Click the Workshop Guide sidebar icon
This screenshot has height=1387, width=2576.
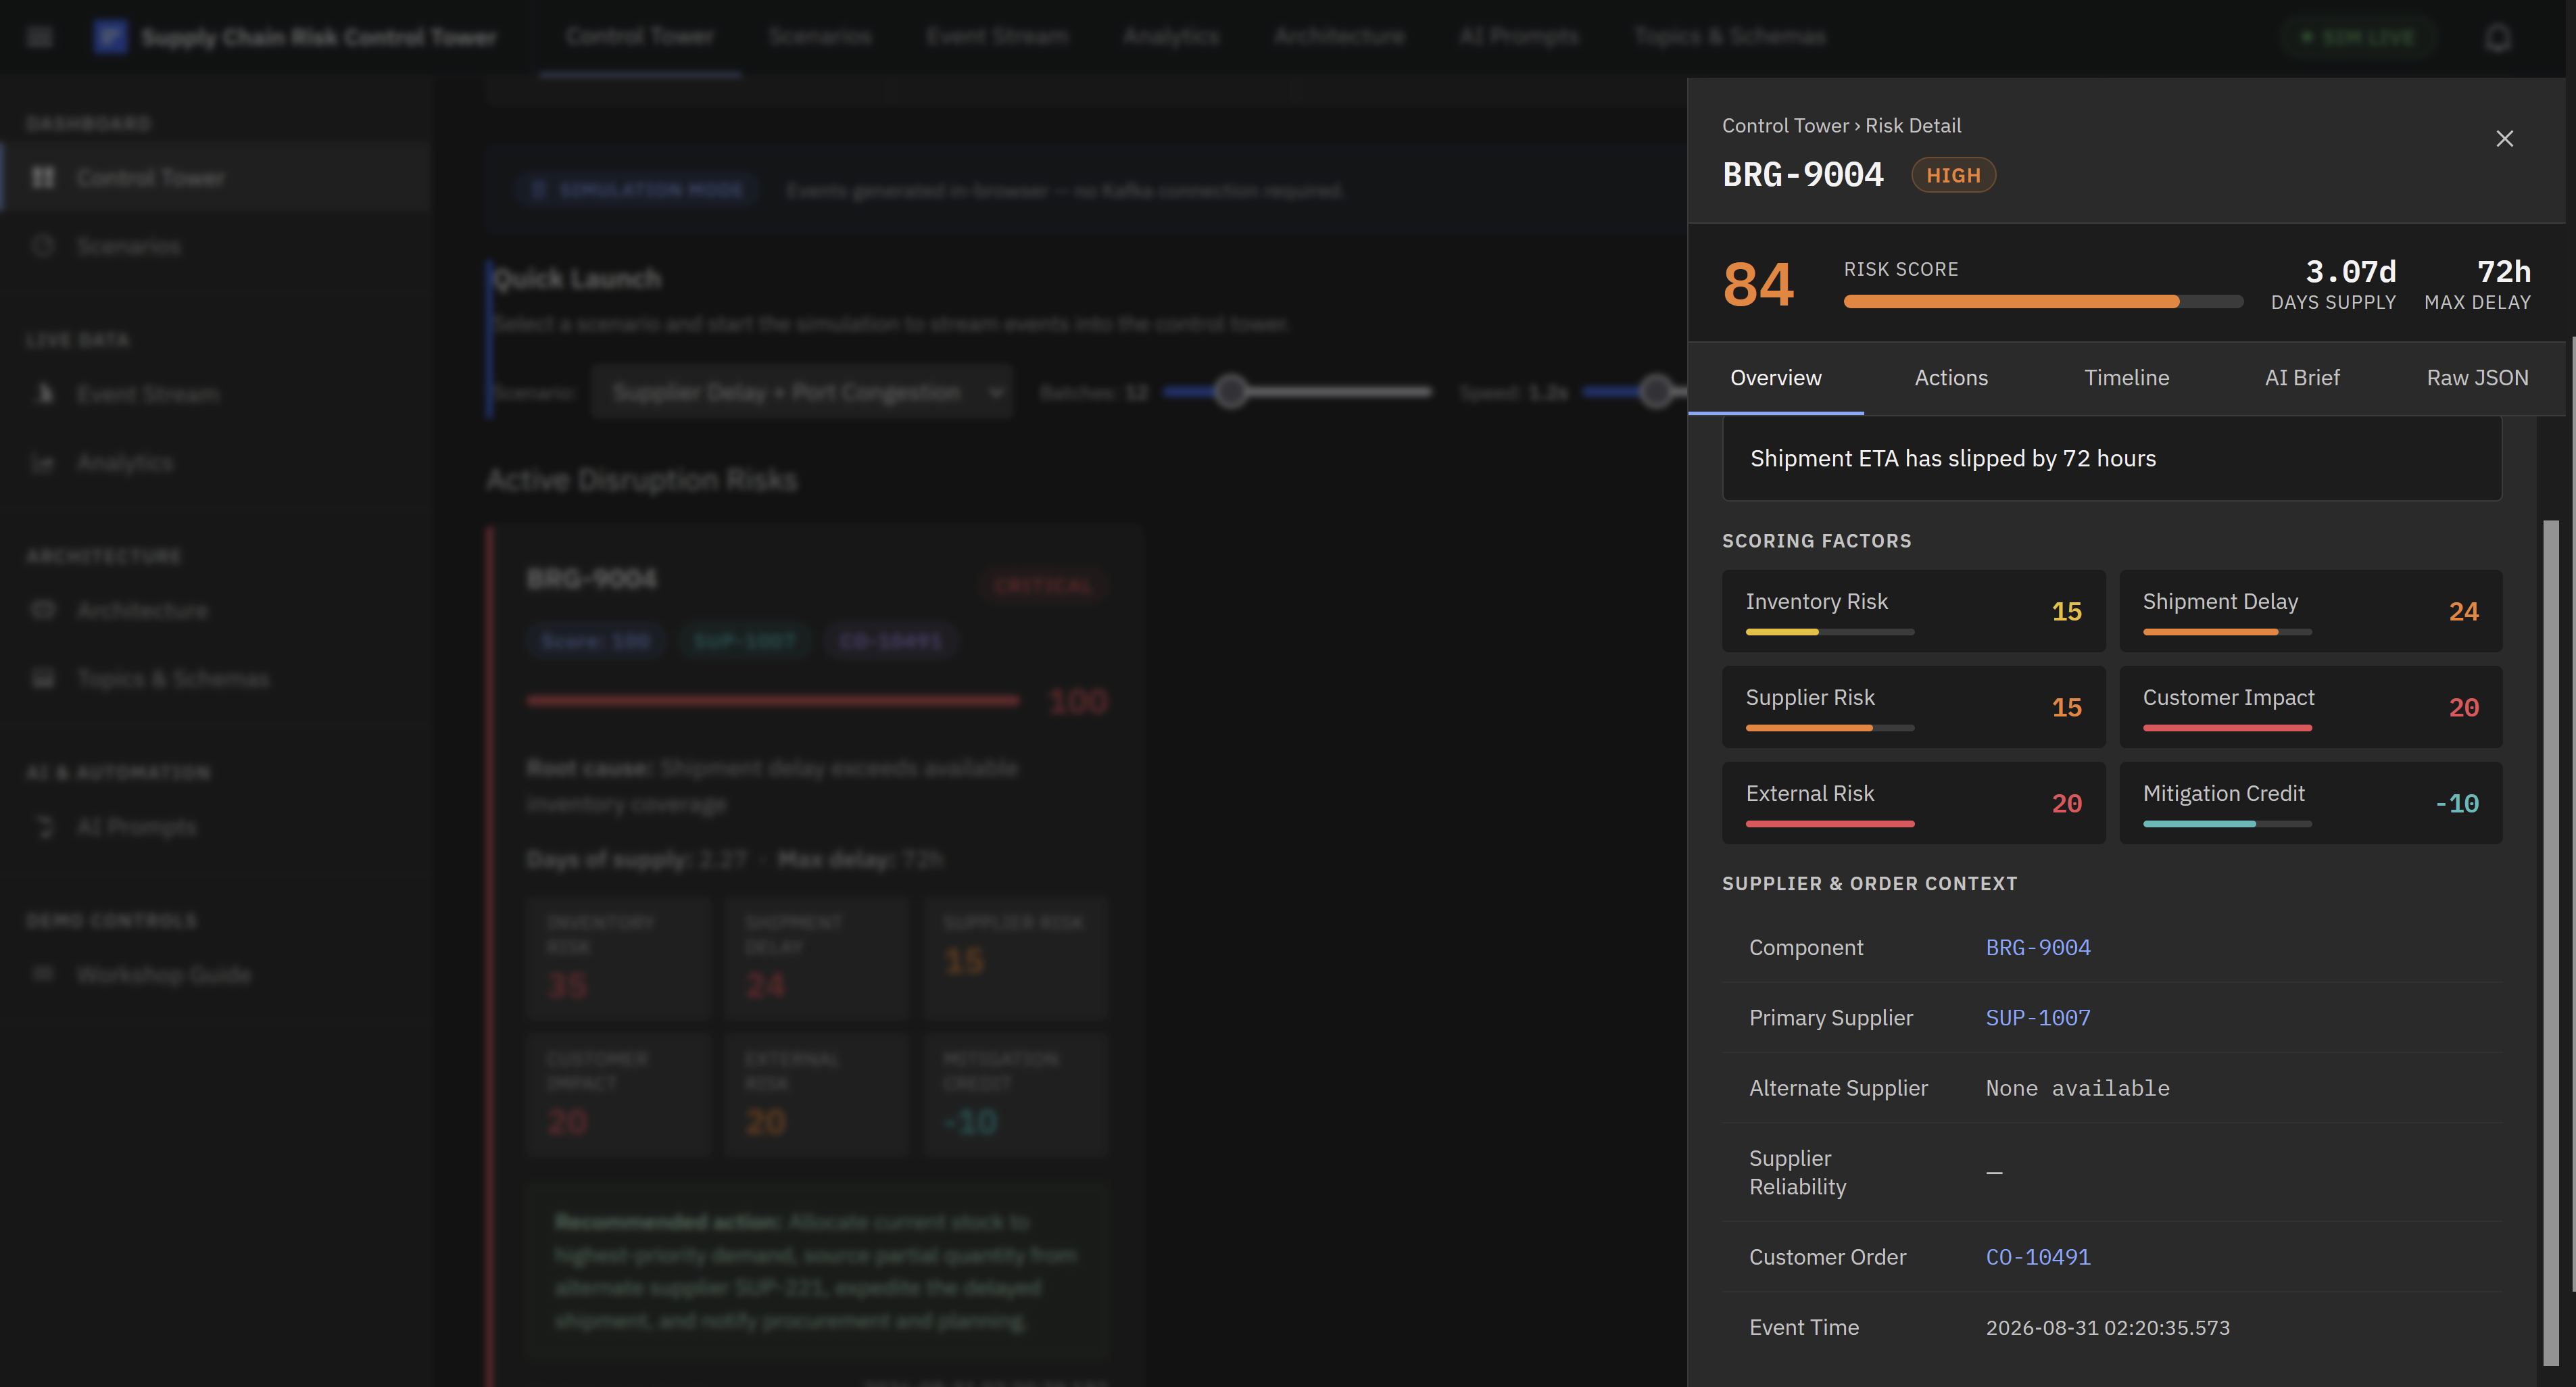(43, 974)
